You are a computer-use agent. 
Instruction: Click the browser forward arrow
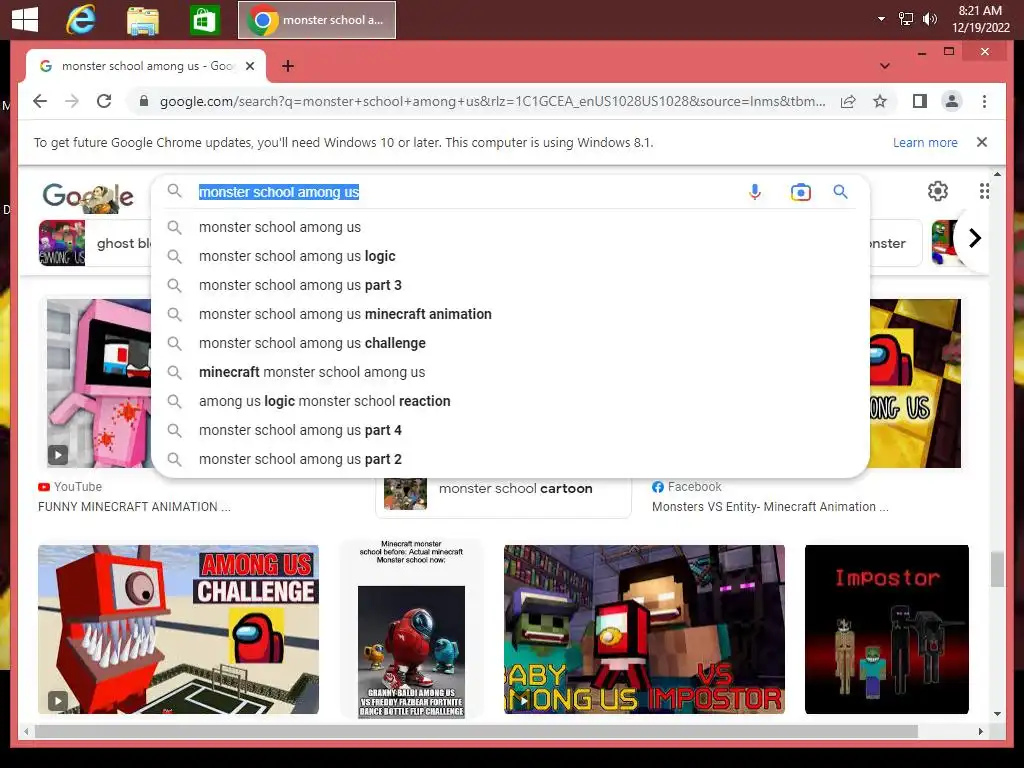coord(72,101)
